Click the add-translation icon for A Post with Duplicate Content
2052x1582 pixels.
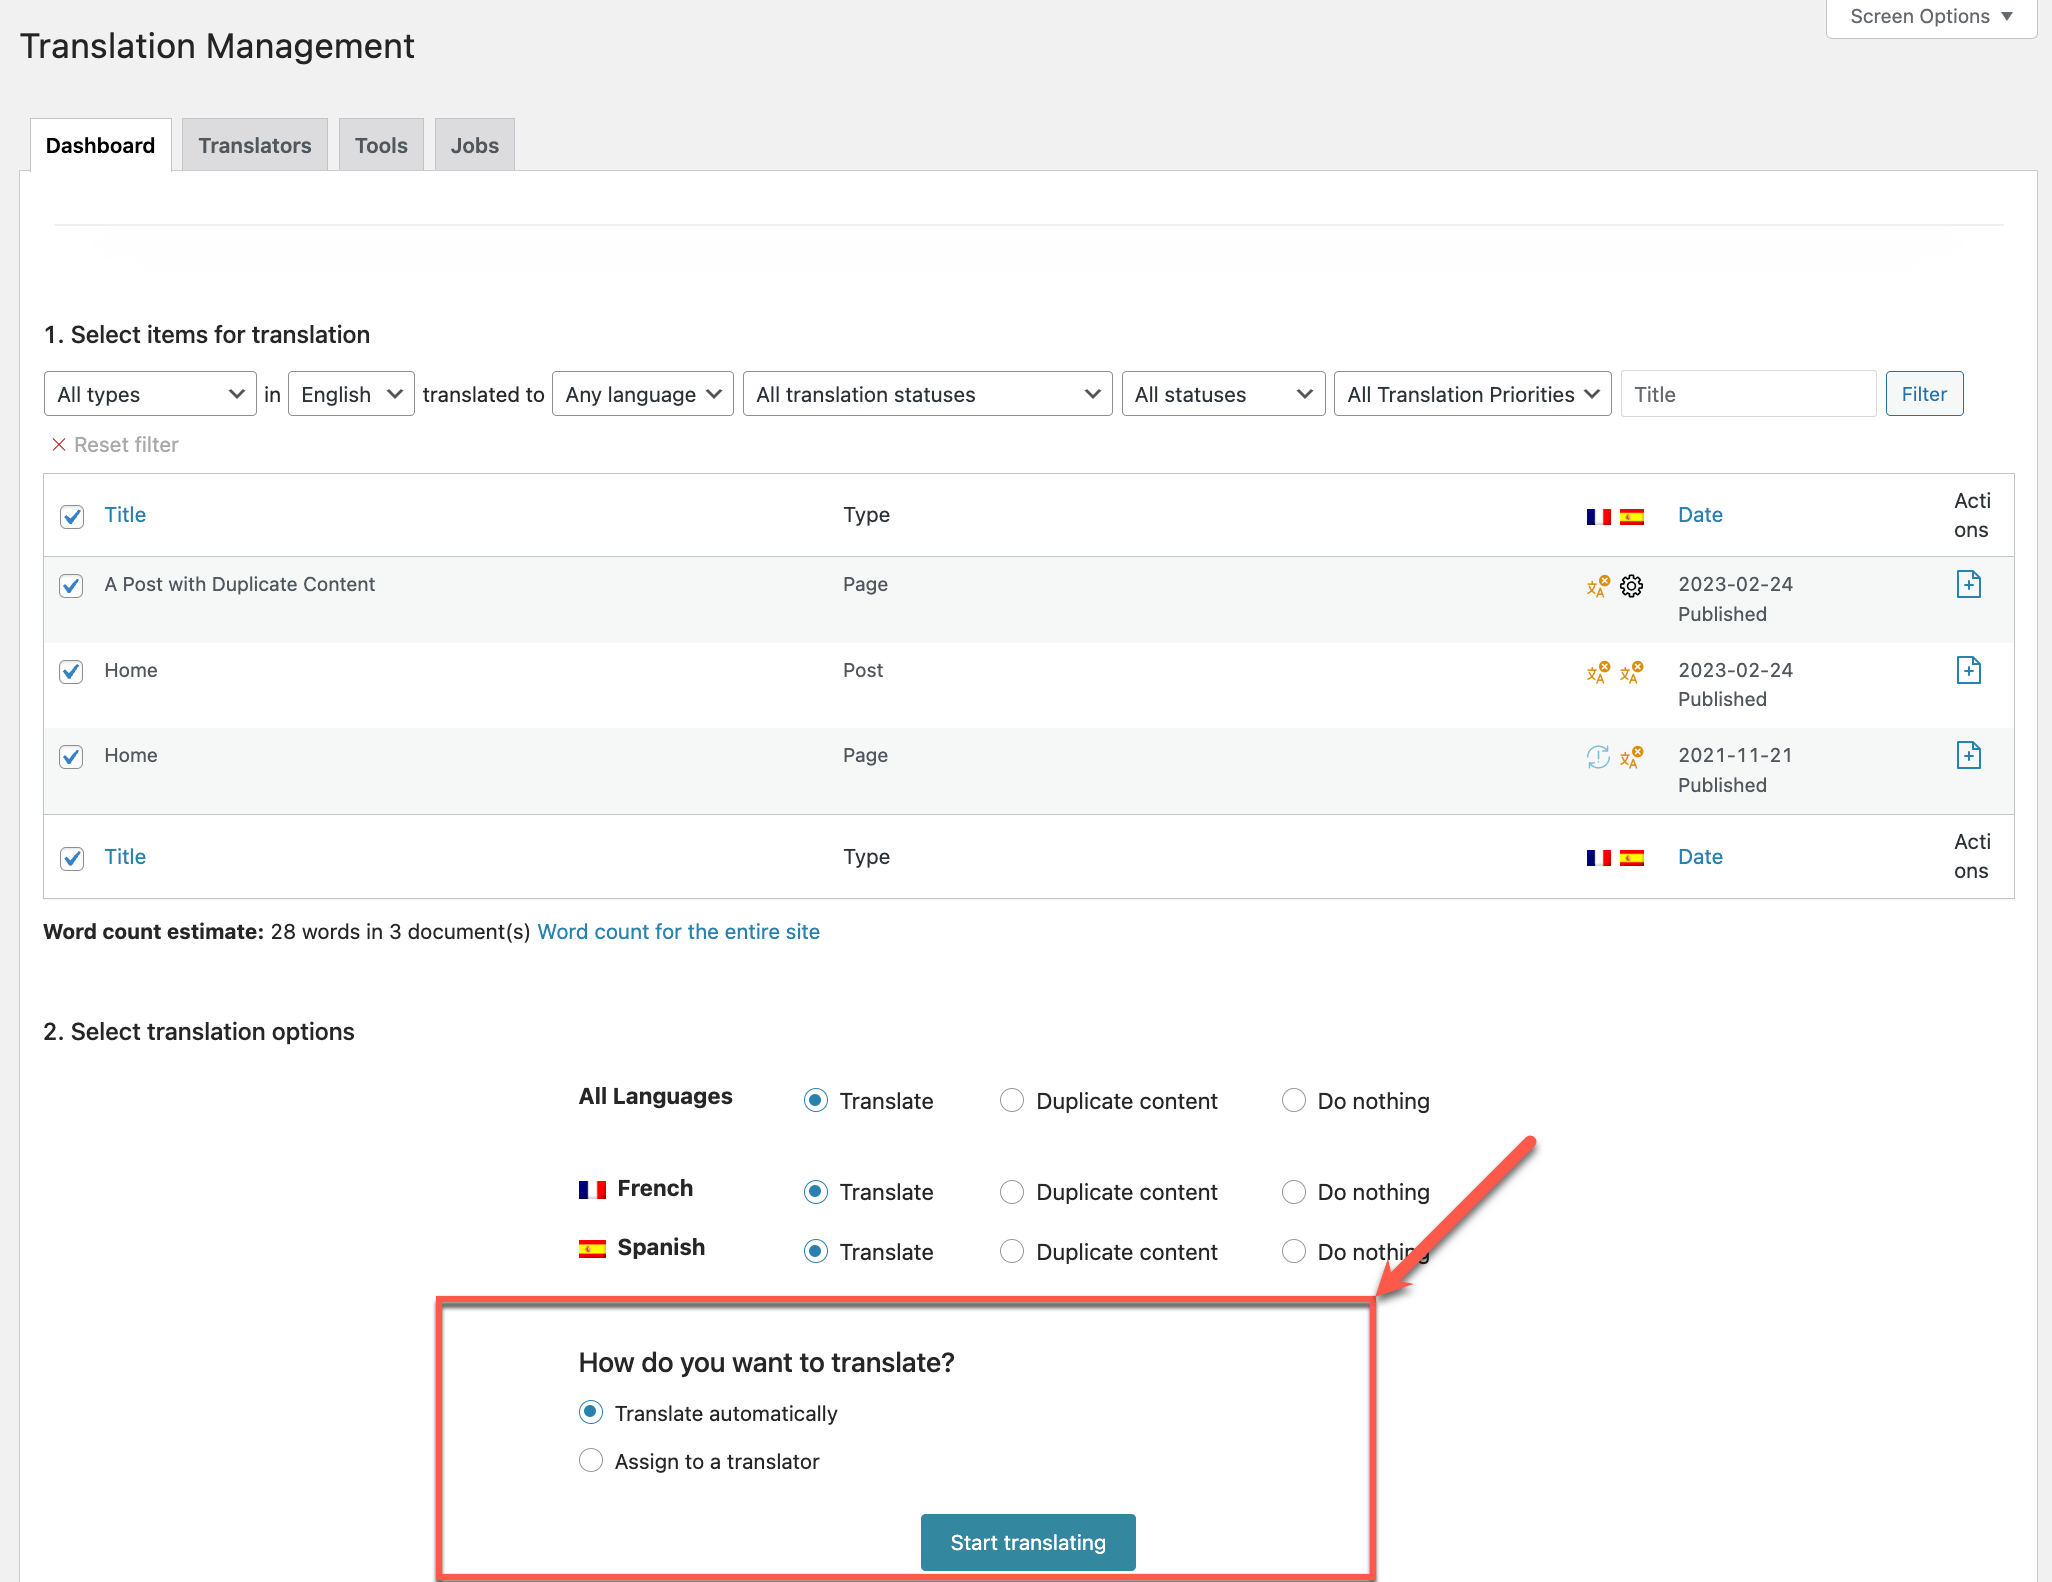(x=1968, y=584)
